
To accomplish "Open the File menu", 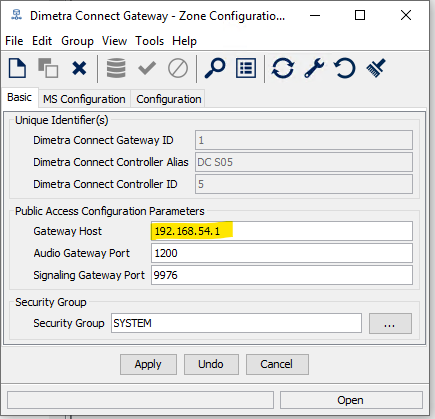I will click(14, 41).
